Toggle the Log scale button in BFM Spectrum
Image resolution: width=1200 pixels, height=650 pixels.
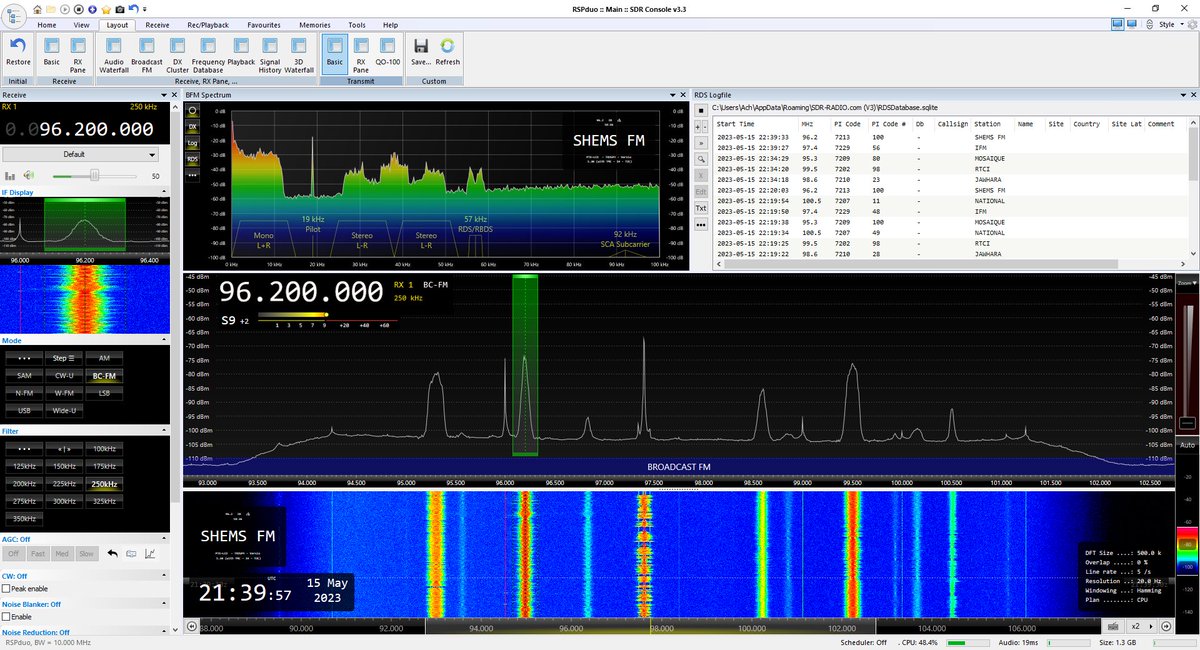click(x=192, y=142)
